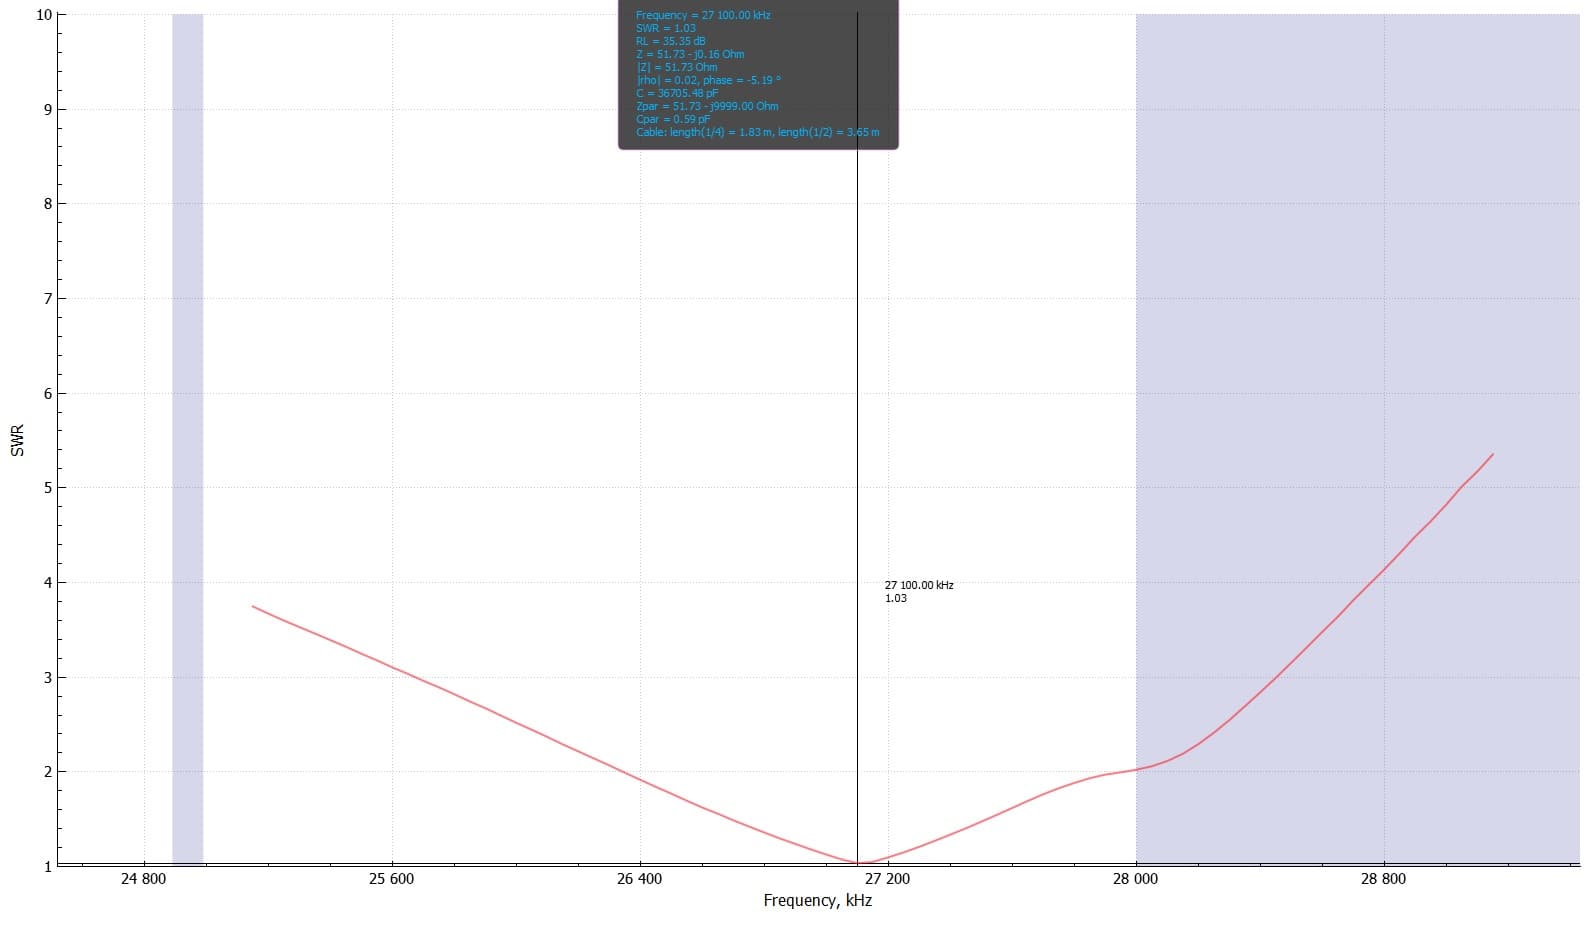Click the '1.03' value label beside the cursor line
The width and height of the screenshot is (1592, 927).
click(896, 598)
